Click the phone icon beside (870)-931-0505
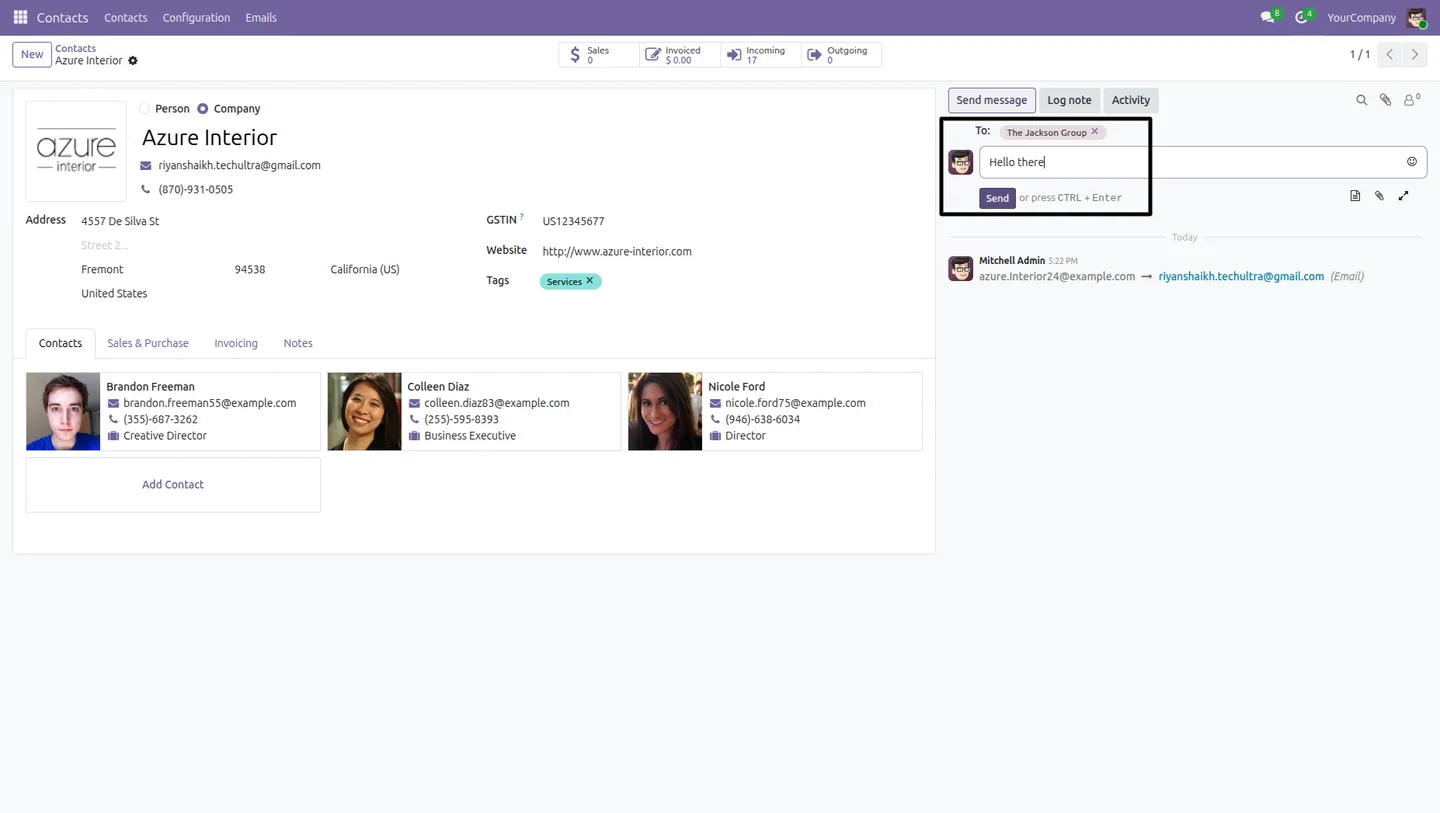 146,189
